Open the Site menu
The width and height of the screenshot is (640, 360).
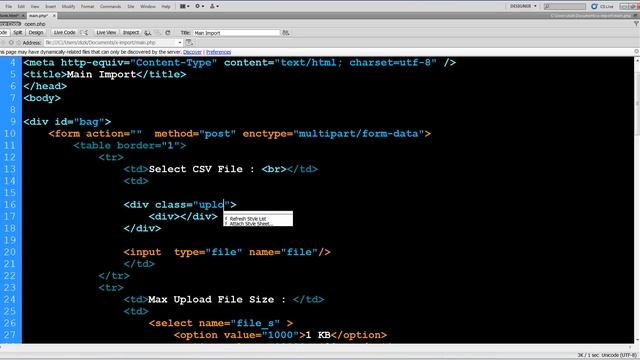[131, 6]
